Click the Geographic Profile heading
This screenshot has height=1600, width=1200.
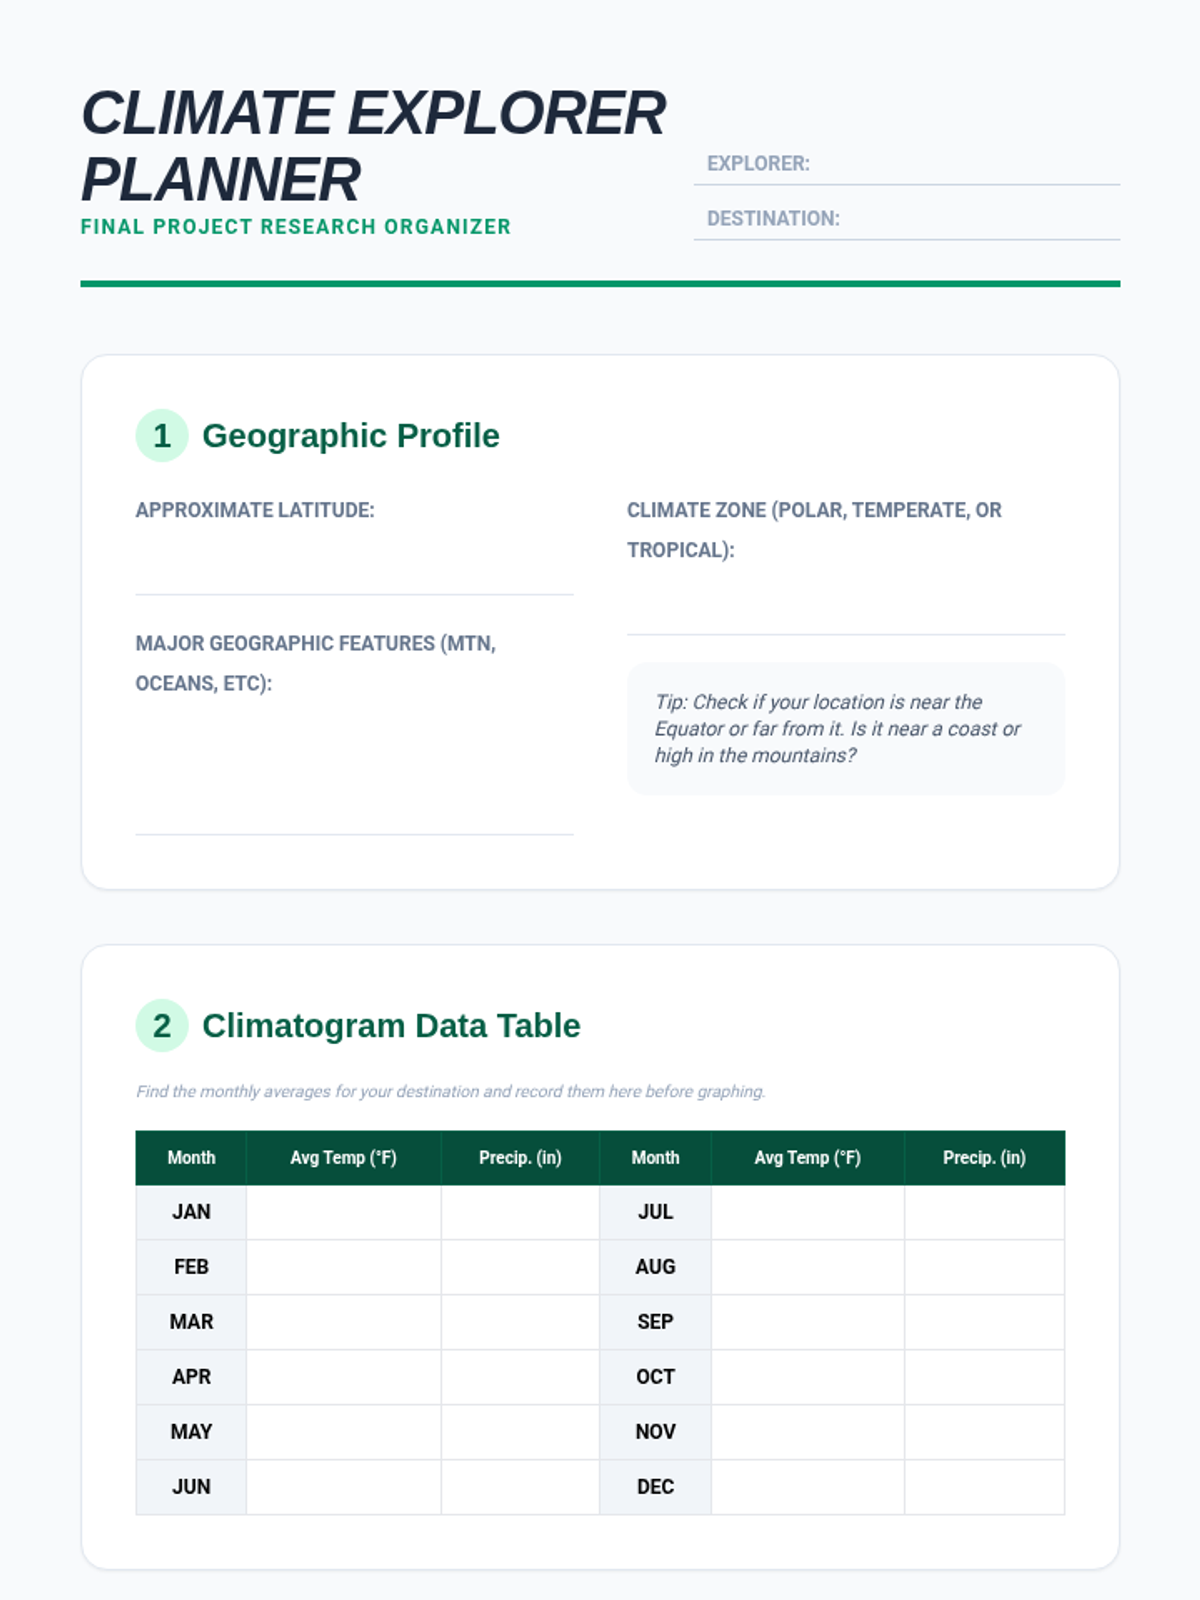coord(350,436)
